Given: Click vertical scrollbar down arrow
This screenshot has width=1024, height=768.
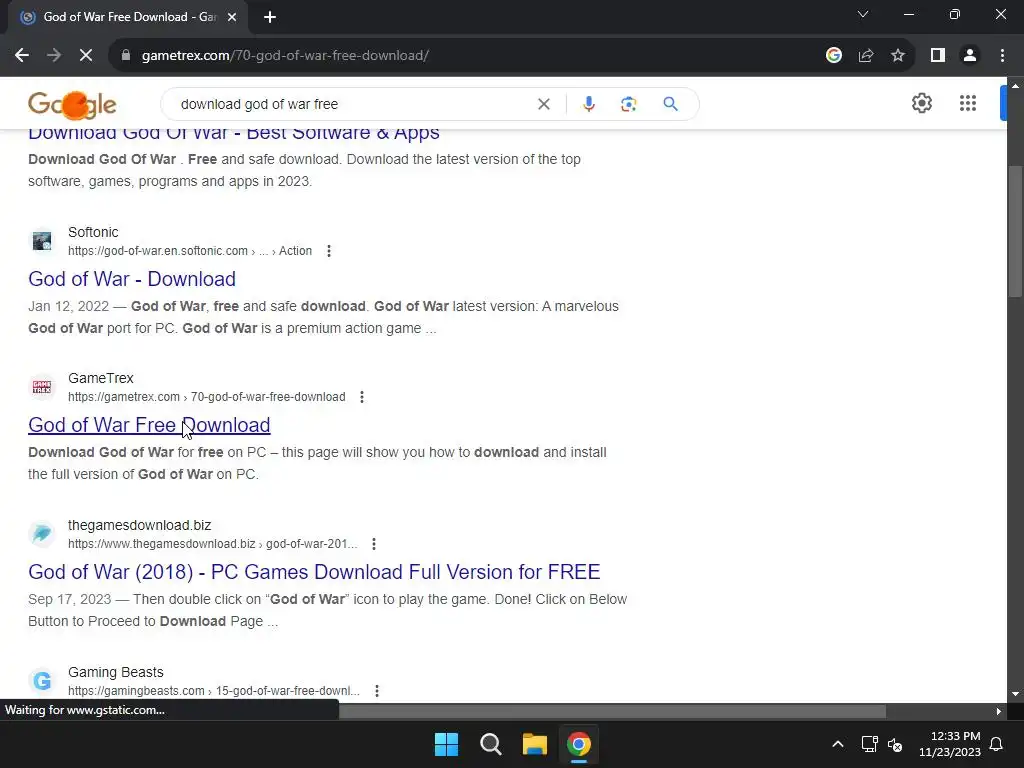Looking at the screenshot, I should (x=1015, y=694).
